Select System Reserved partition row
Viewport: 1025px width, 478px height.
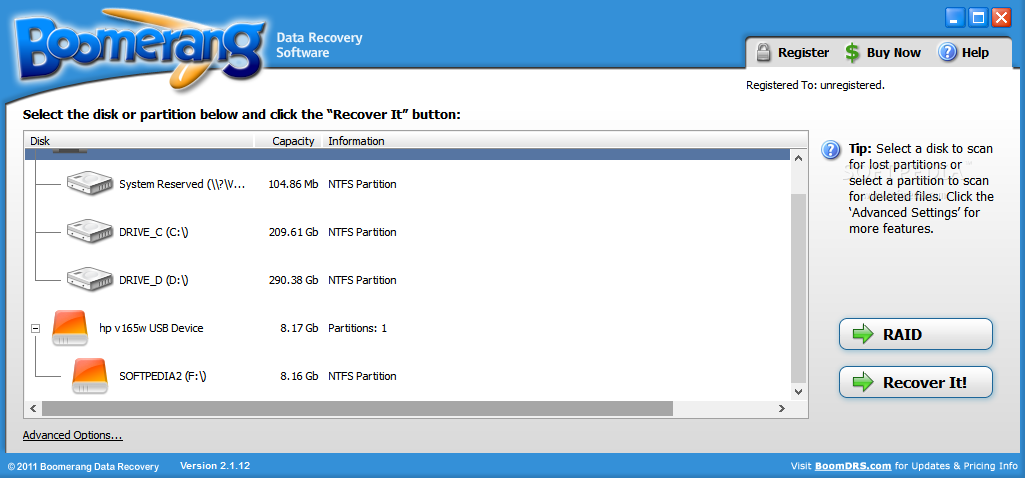click(x=407, y=184)
